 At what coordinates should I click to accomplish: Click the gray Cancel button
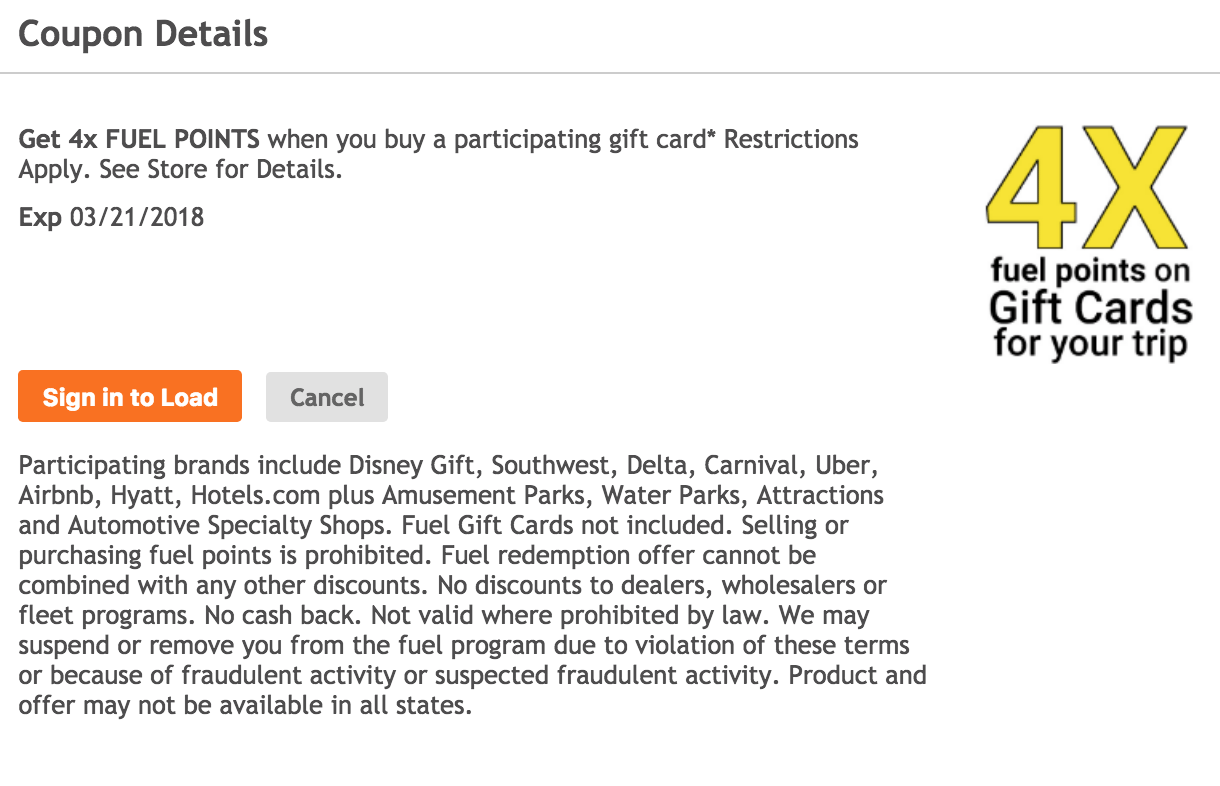click(x=327, y=397)
